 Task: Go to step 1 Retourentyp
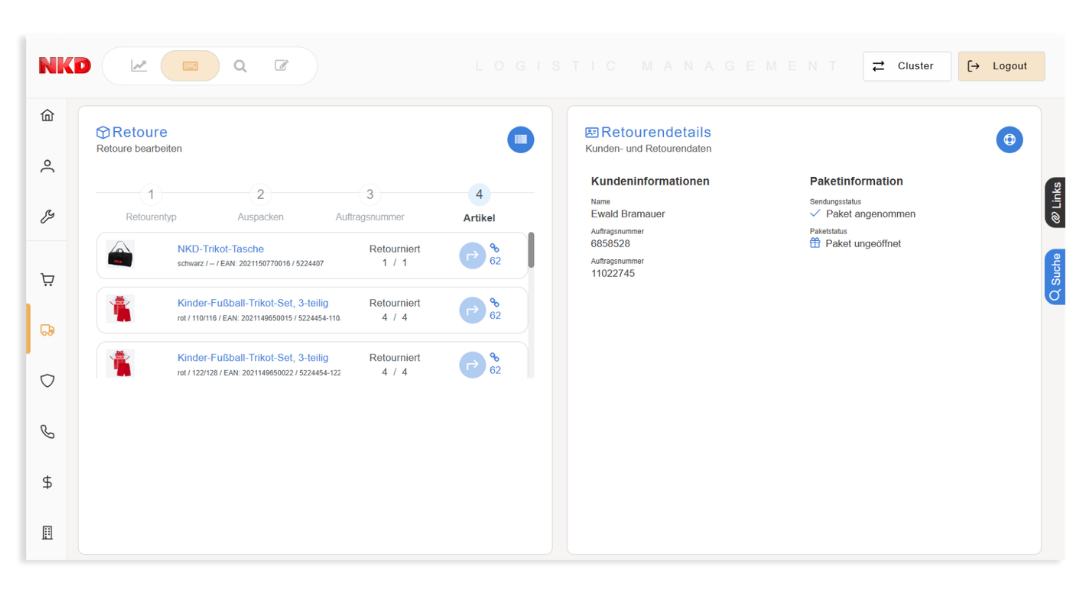pos(151,195)
